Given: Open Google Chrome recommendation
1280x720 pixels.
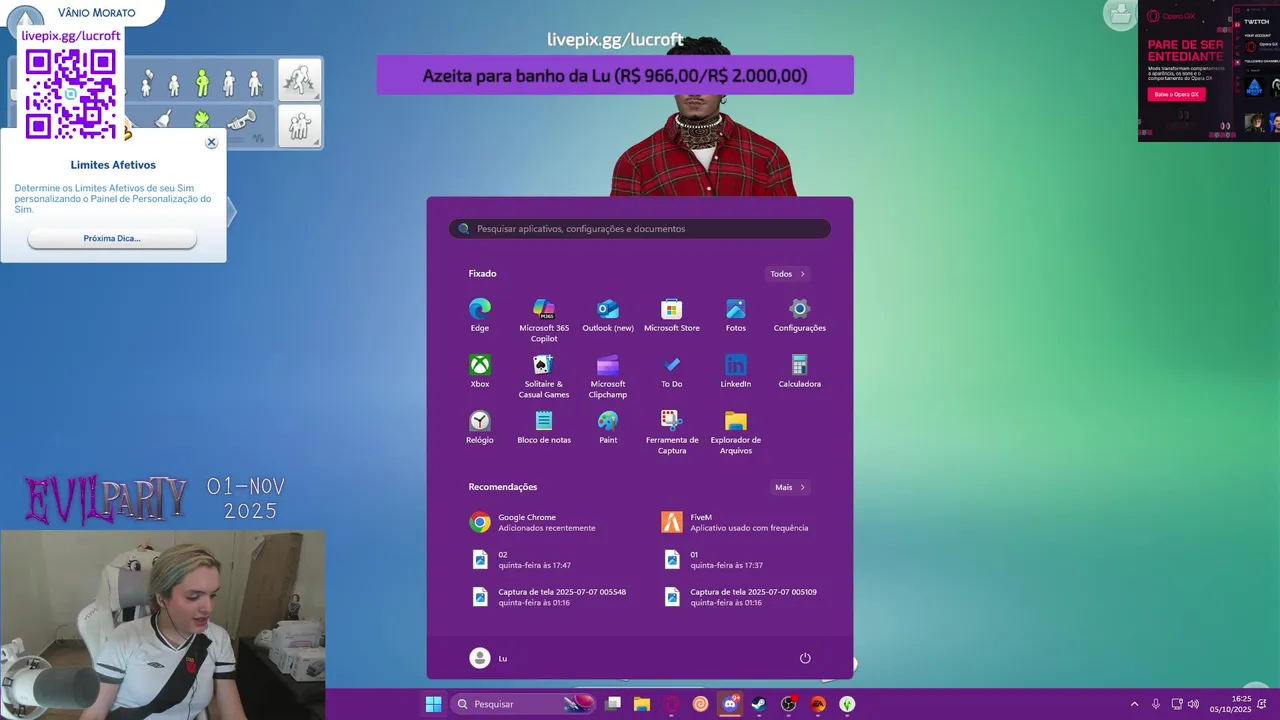Looking at the screenshot, I should 534,522.
